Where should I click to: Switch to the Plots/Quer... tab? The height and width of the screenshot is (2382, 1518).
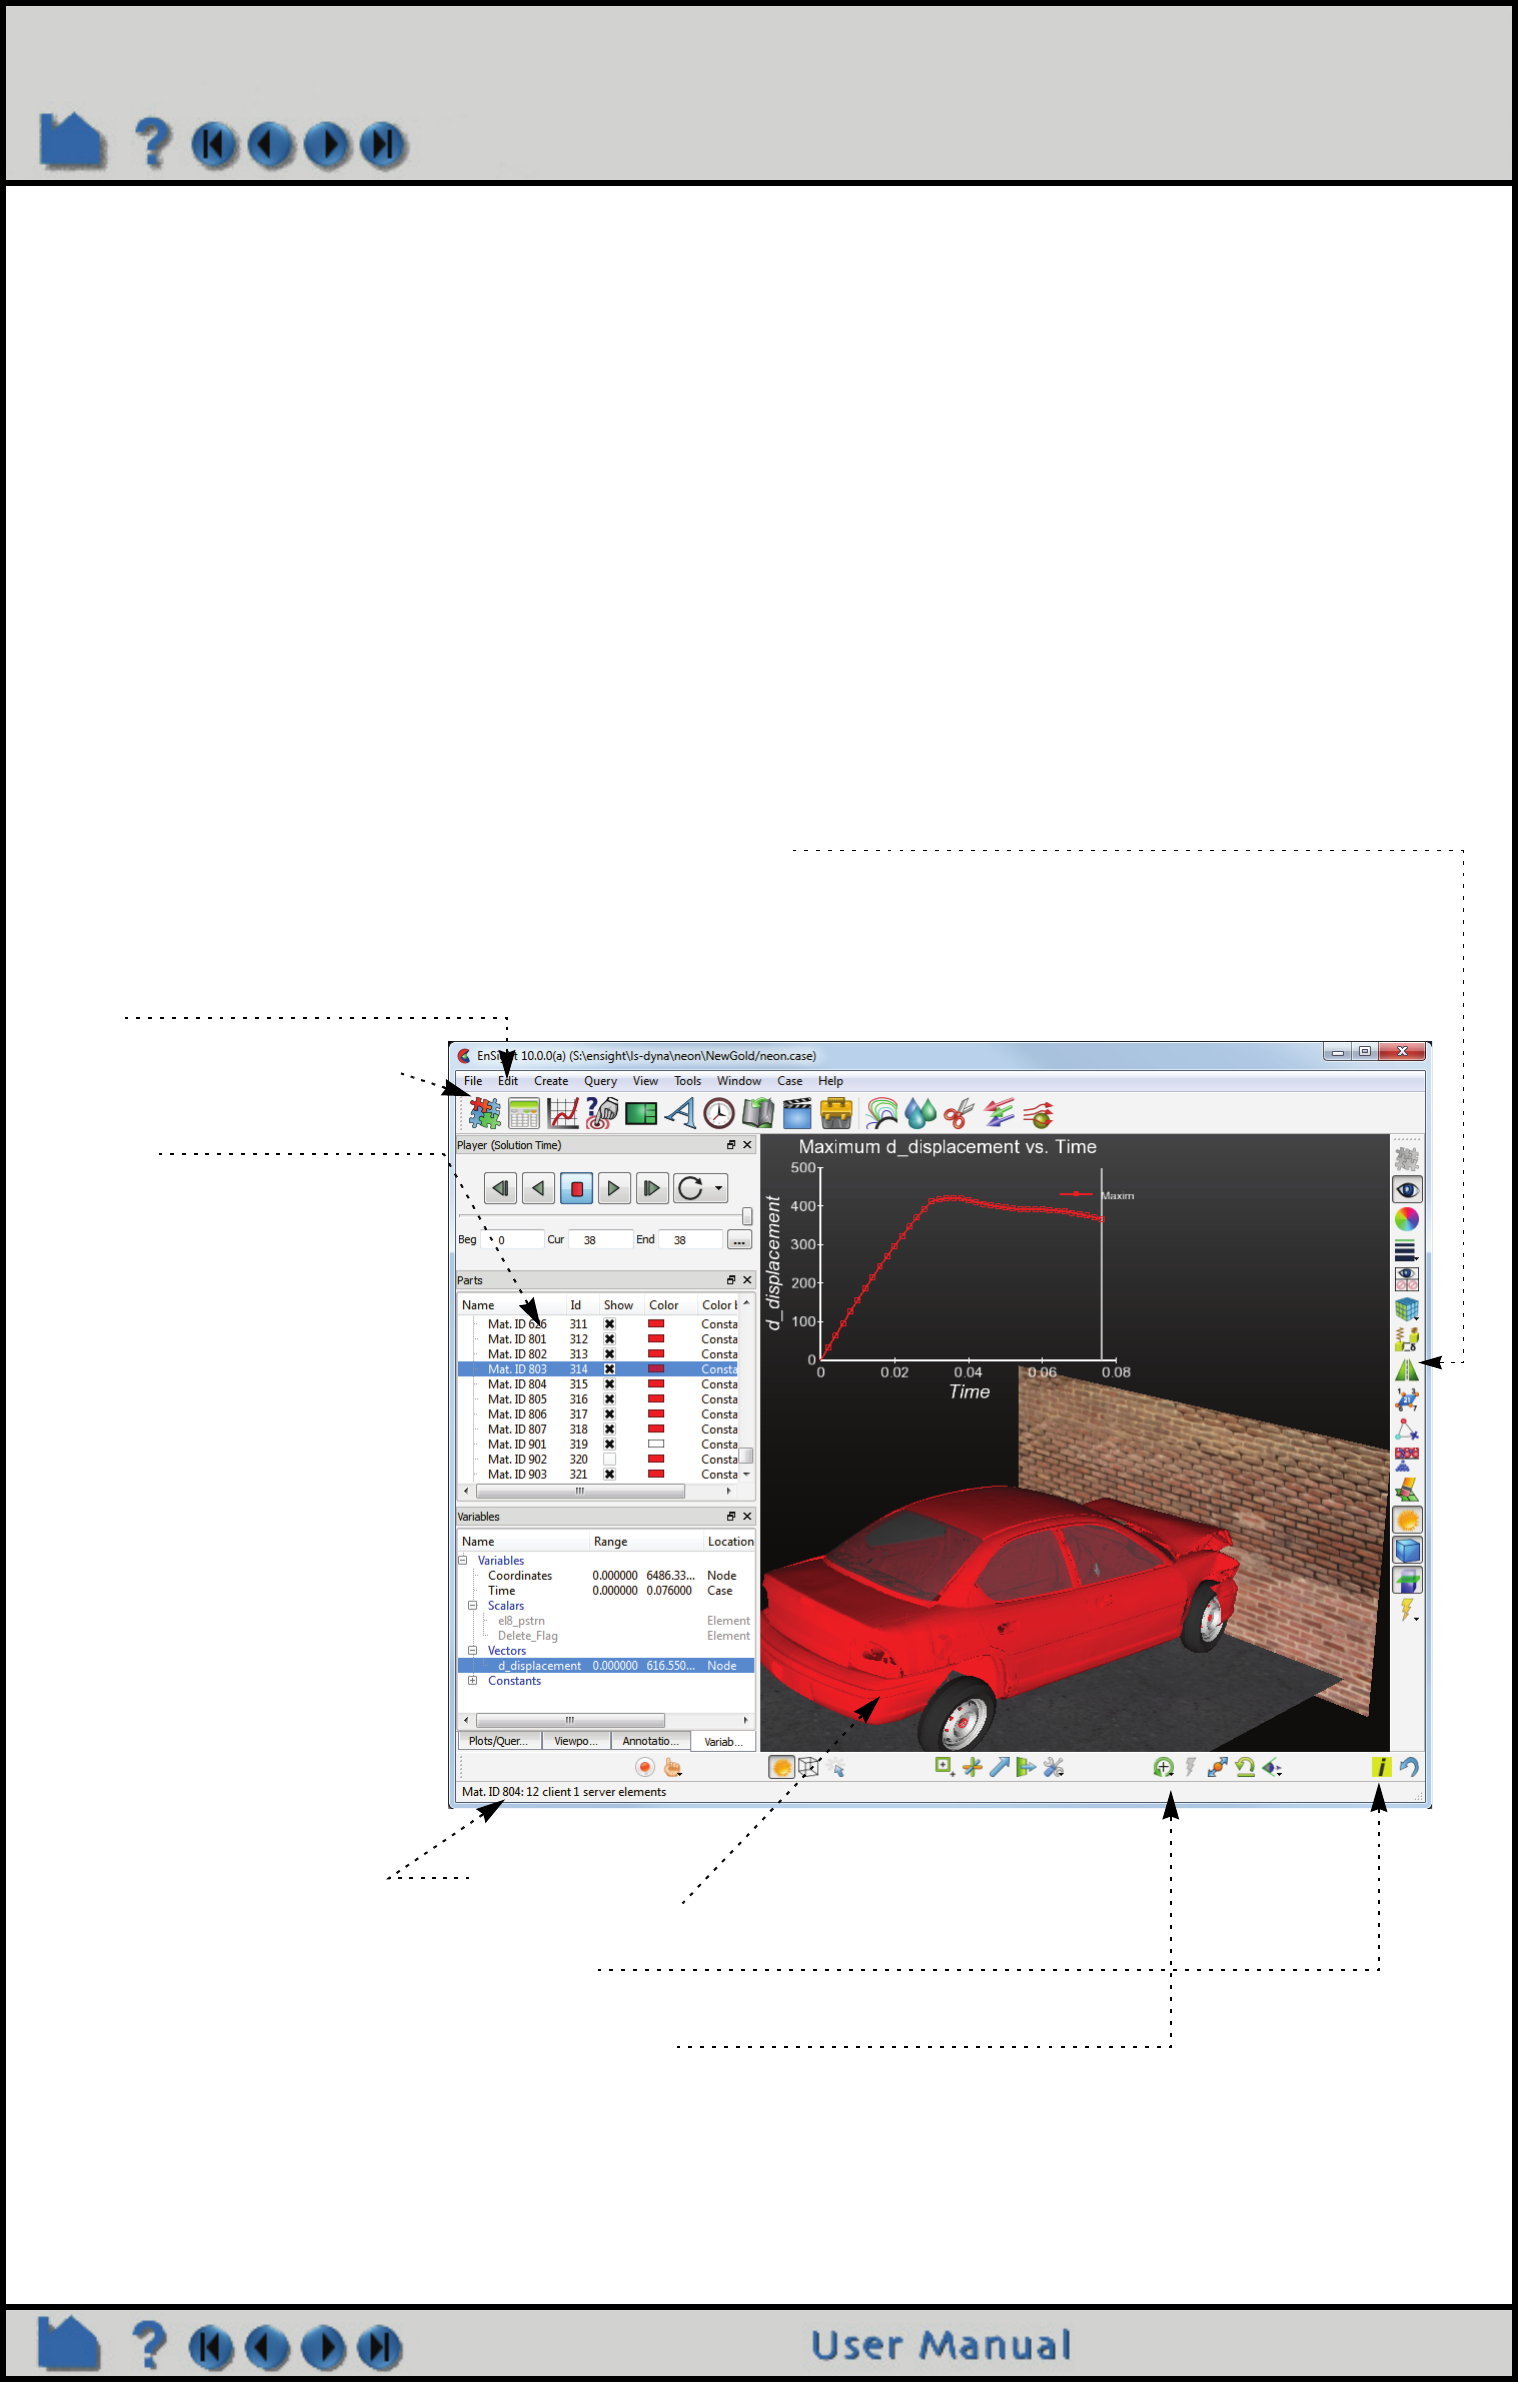pyautogui.click(x=499, y=1741)
